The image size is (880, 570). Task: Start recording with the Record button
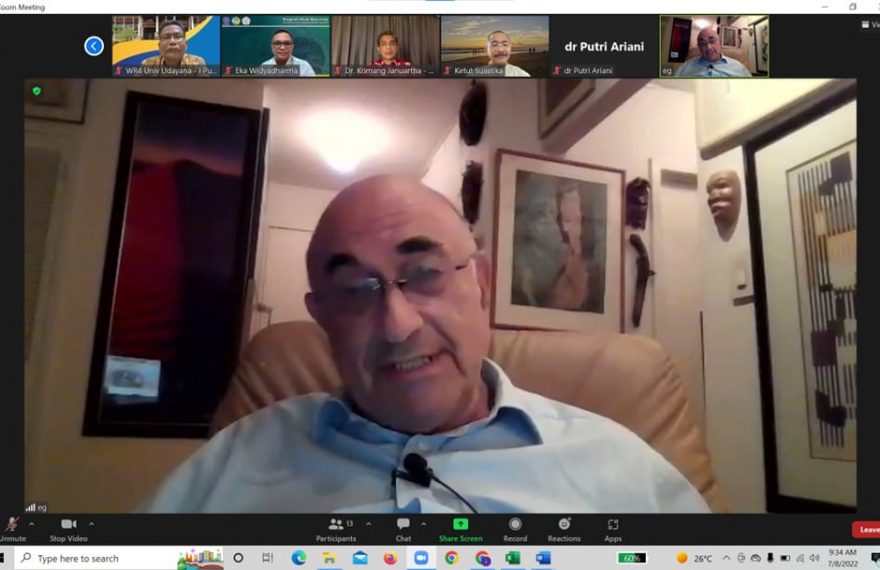pyautogui.click(x=515, y=527)
